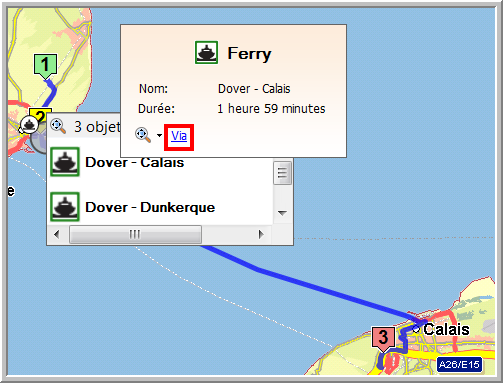503x383 pixels.
Task: Click the left arrow of horizontal scrollbar
Action: 57,234
